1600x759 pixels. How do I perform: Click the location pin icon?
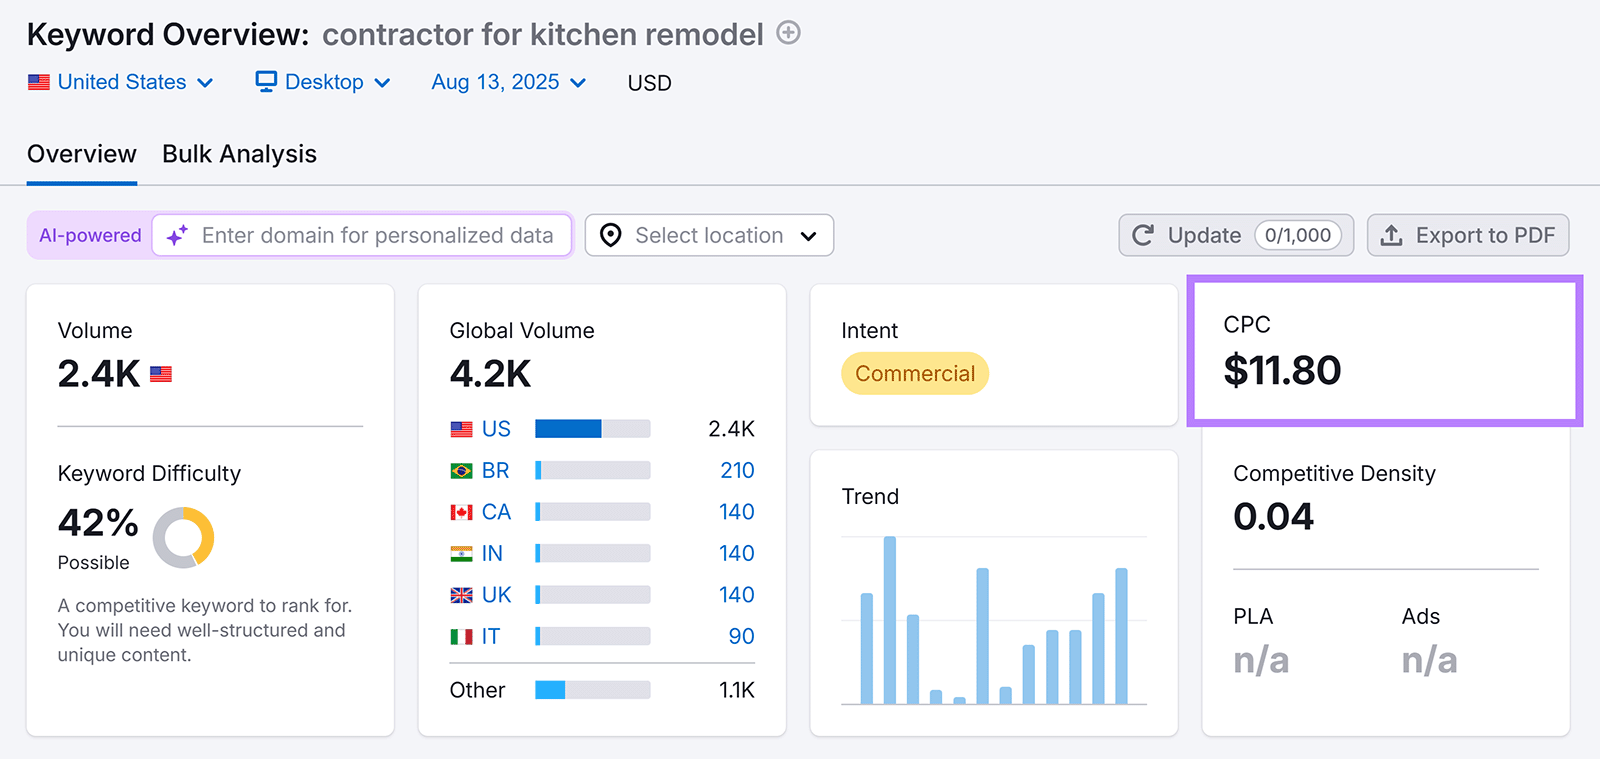tap(610, 235)
